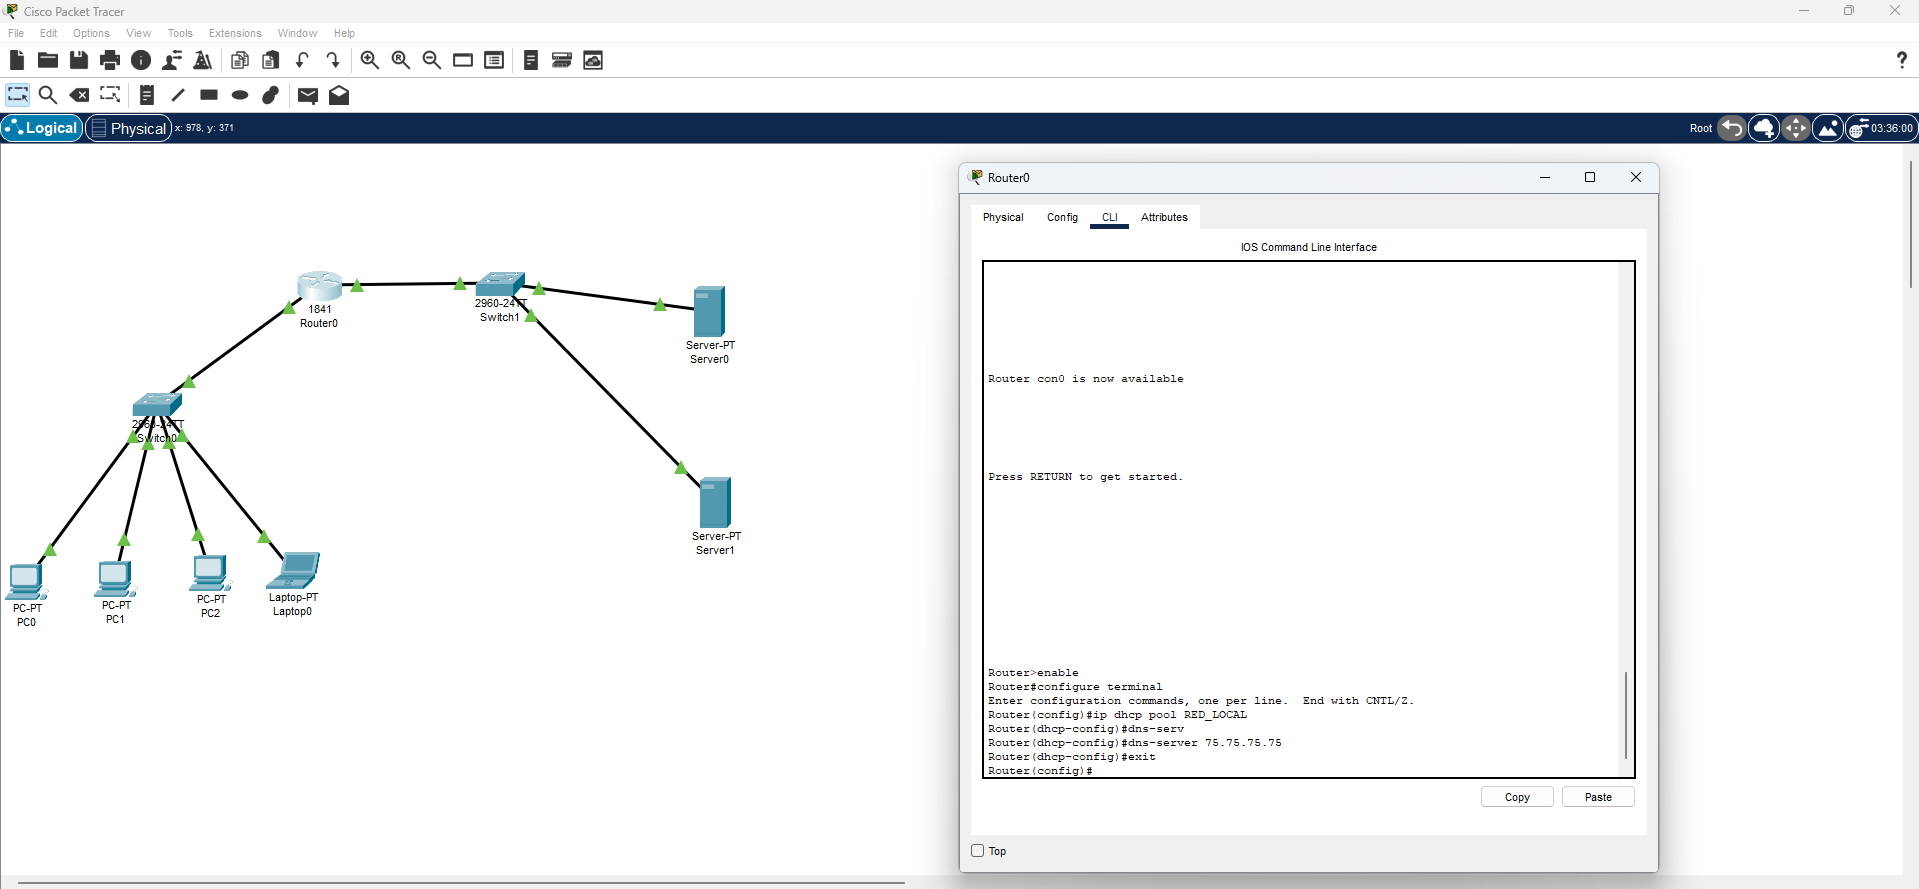Activate the Delete tool
Viewport: 1919px width, 889px height.
(x=79, y=95)
